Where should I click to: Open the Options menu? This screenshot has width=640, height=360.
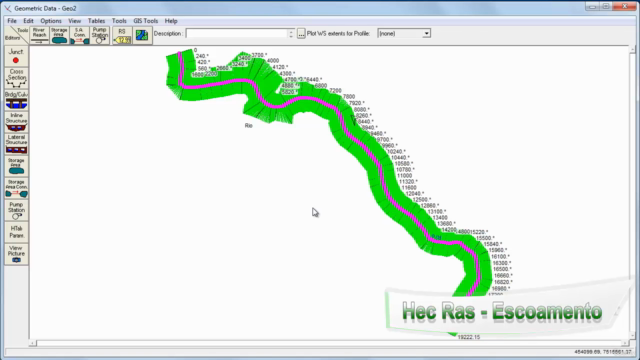(51, 21)
